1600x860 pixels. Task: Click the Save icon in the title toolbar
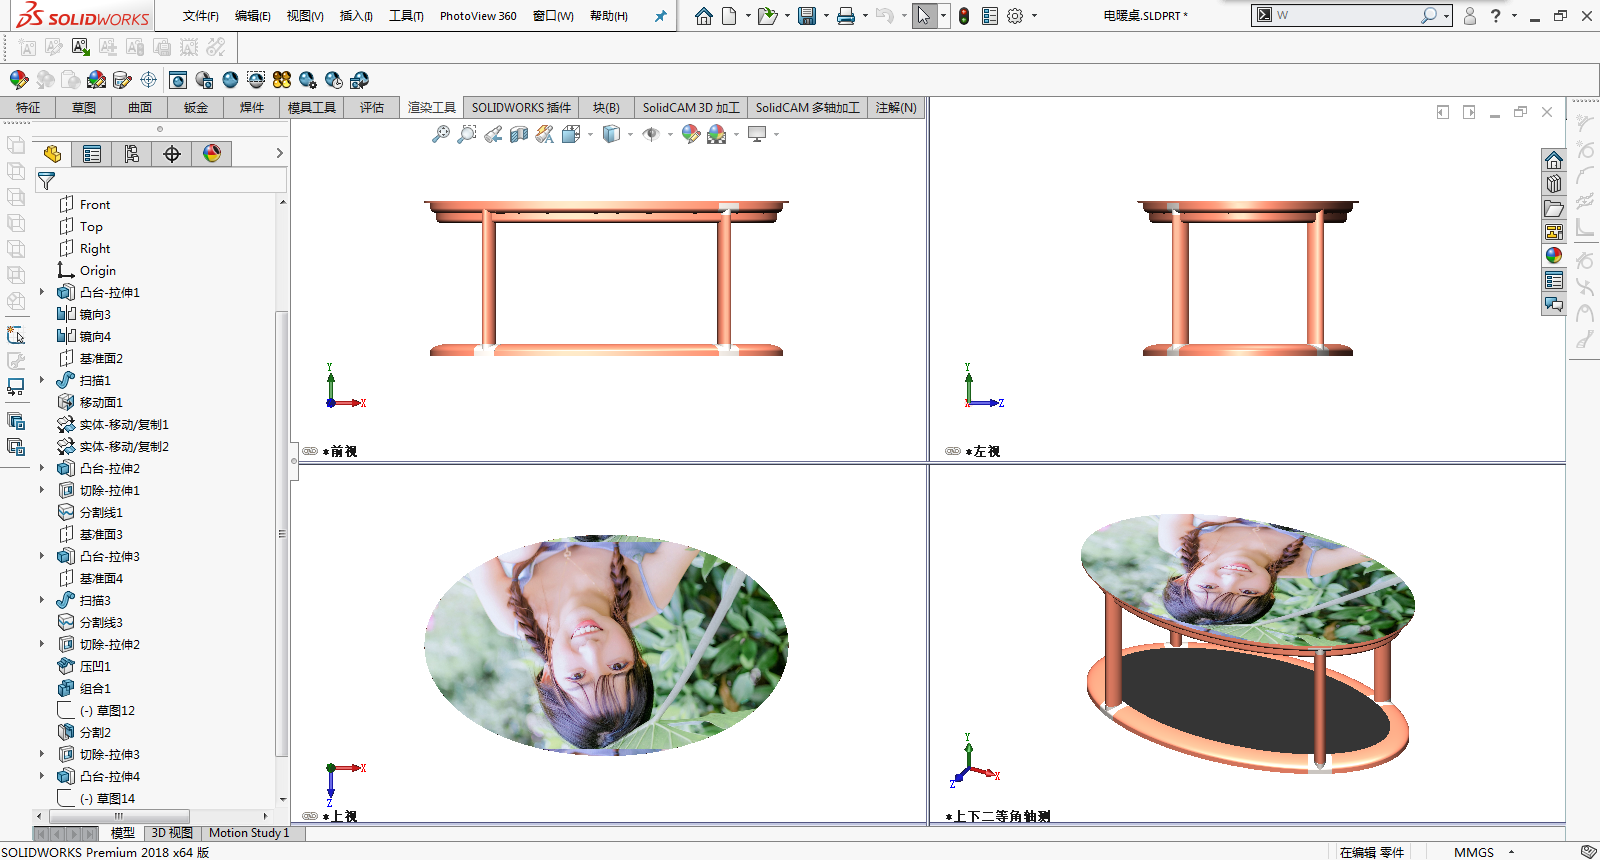(807, 16)
